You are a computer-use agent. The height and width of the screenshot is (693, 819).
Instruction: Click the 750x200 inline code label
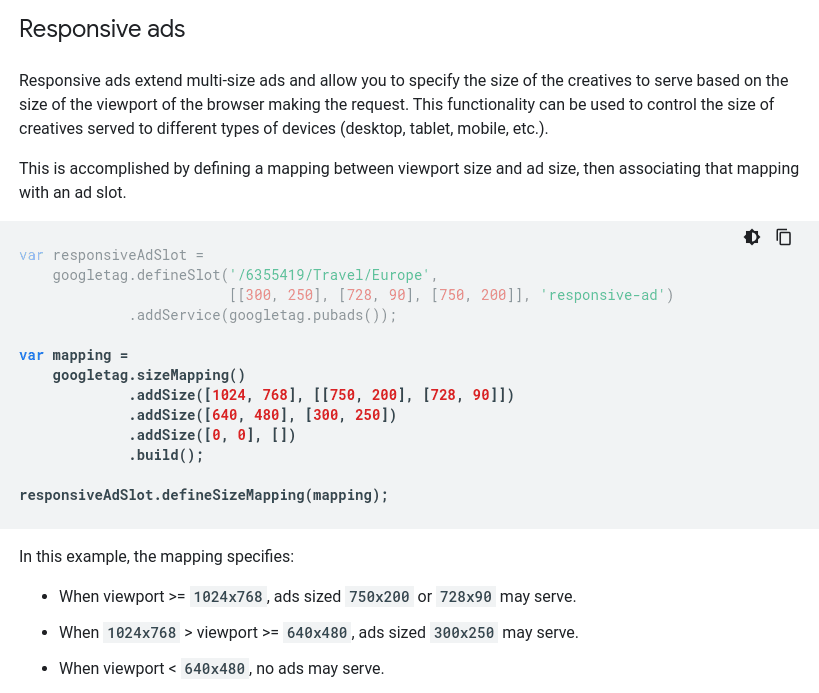(379, 596)
